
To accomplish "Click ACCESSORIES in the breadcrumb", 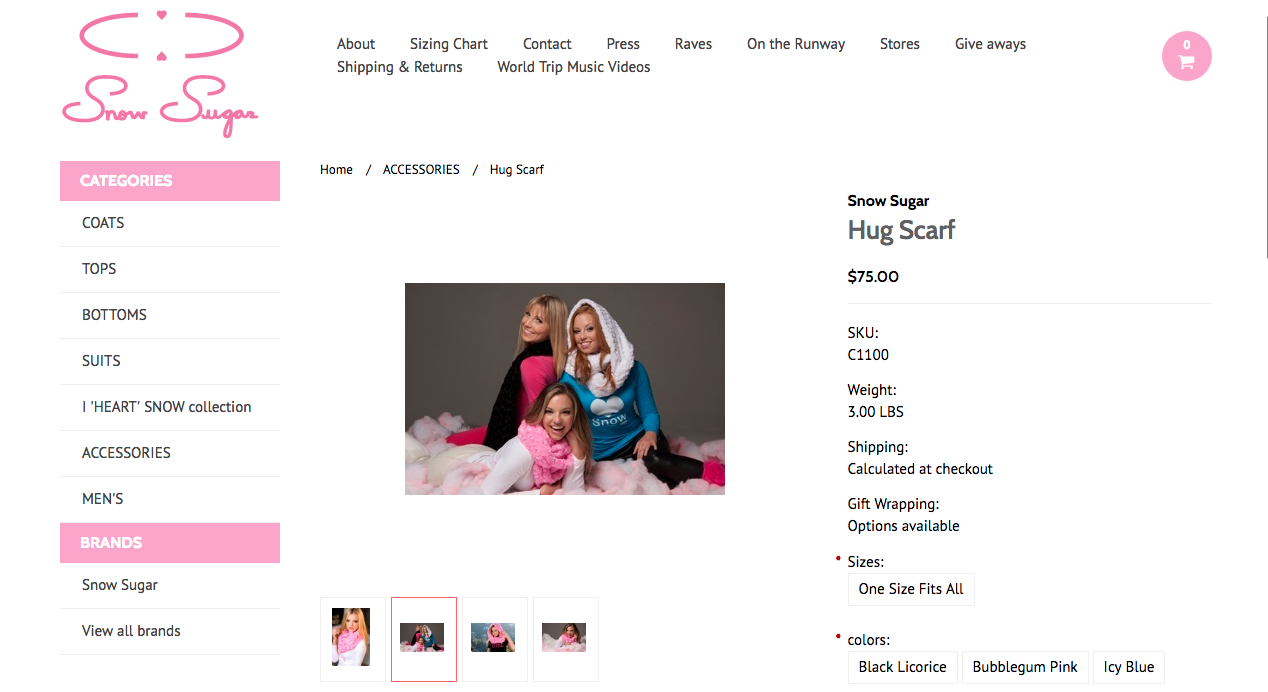I will (x=421, y=170).
